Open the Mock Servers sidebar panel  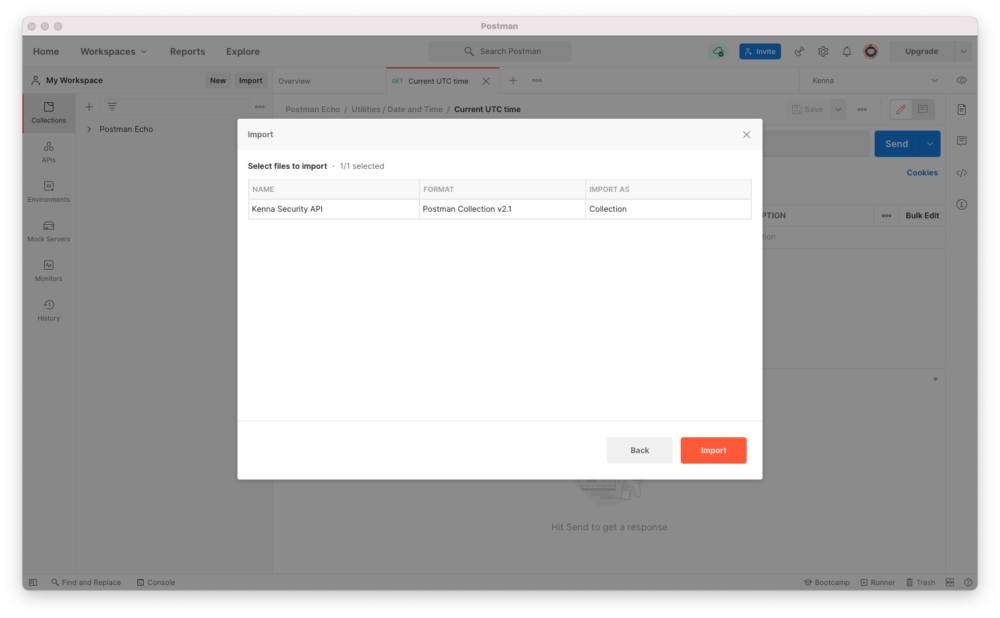(48, 232)
